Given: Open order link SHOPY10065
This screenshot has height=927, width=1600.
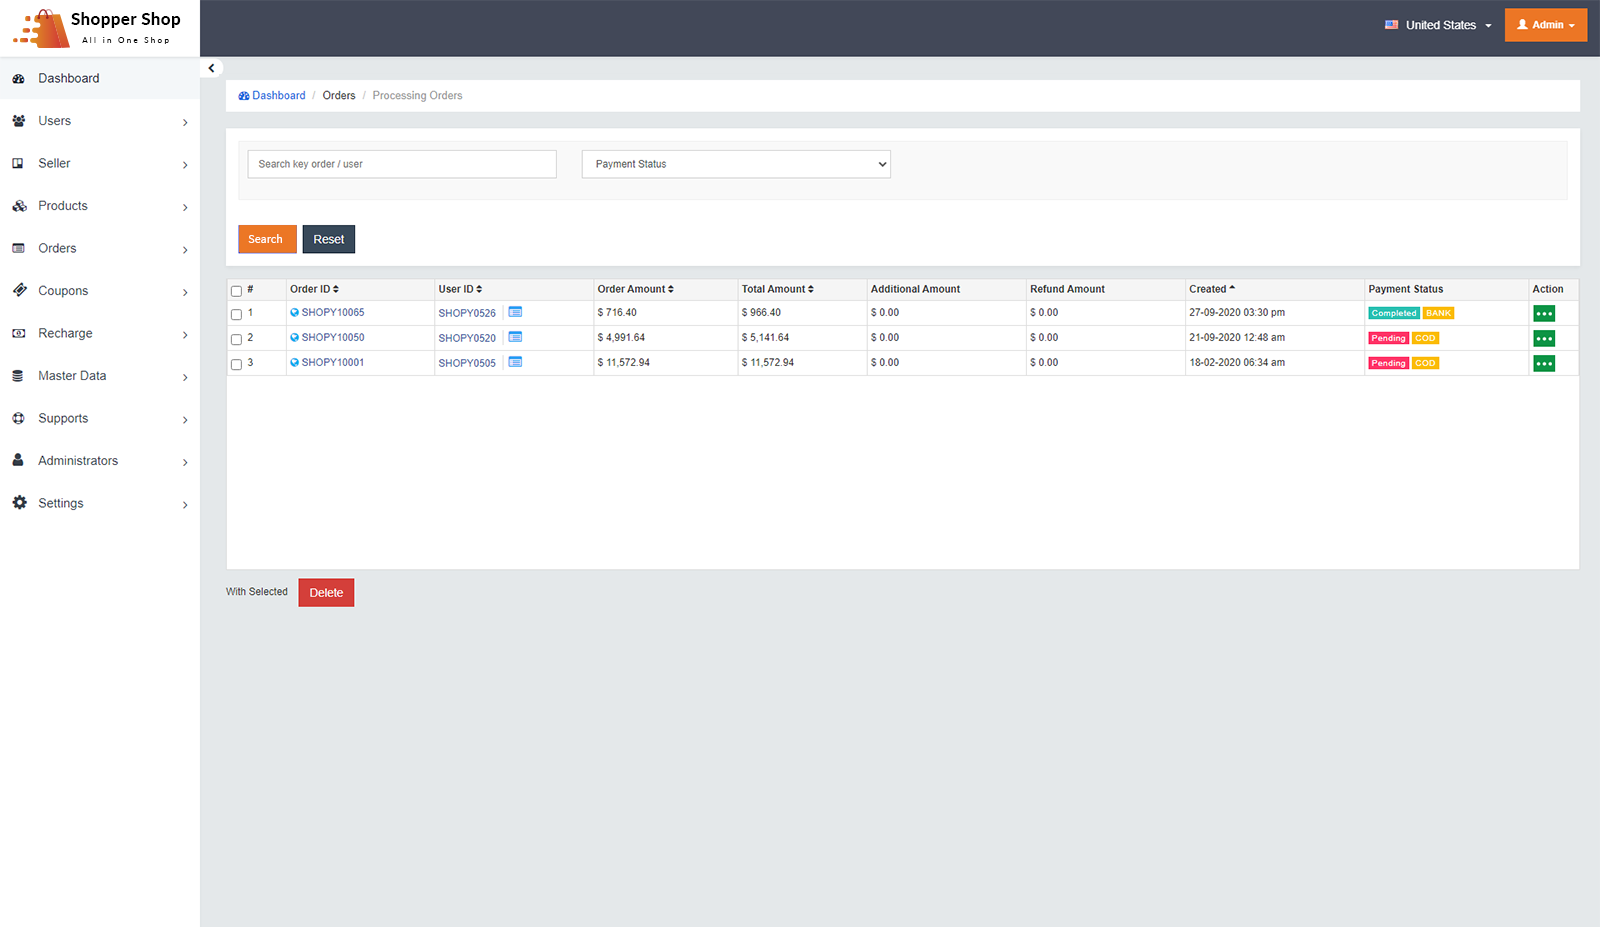Looking at the screenshot, I should 333,312.
